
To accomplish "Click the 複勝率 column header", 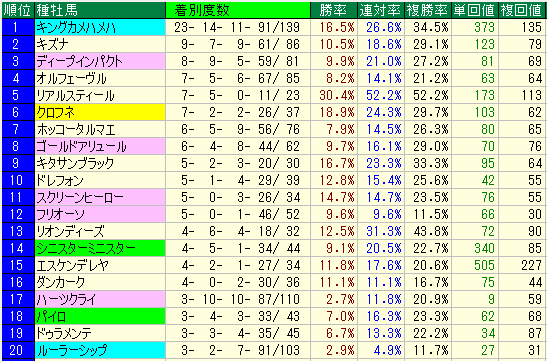I will tap(427, 10).
